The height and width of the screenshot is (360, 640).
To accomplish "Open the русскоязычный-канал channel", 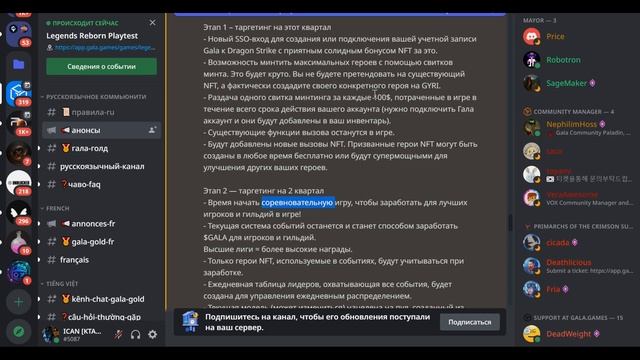I will [x=101, y=166].
